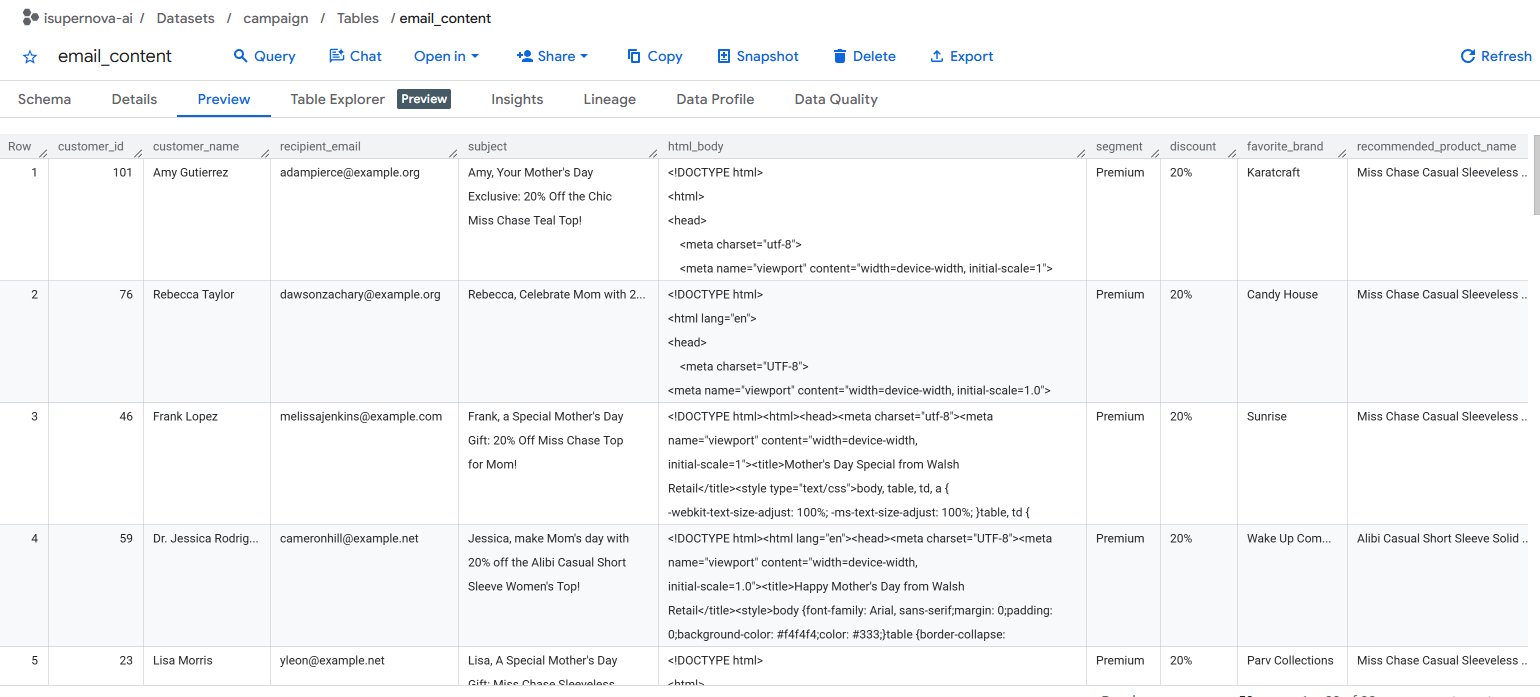
Task: Click the recipient_email column header
Action: (320, 146)
